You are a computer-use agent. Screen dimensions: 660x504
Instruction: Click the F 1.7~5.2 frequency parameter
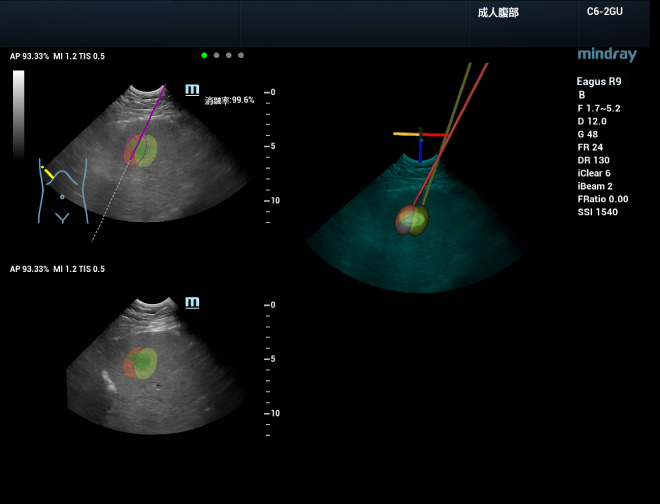click(599, 108)
